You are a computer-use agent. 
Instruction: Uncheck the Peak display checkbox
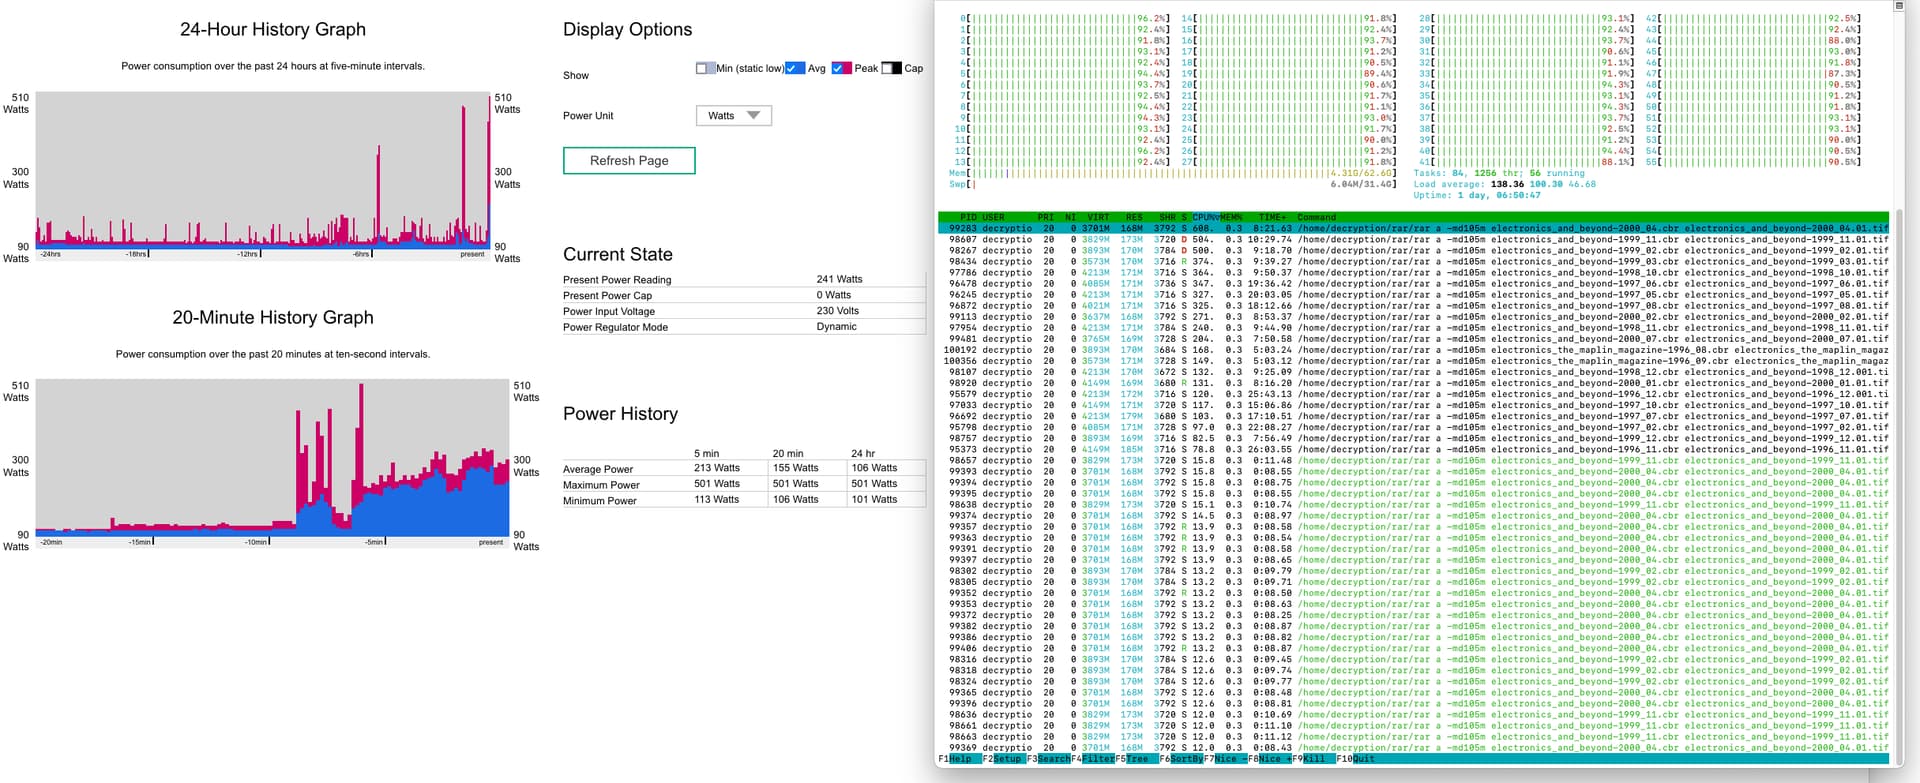(x=837, y=68)
